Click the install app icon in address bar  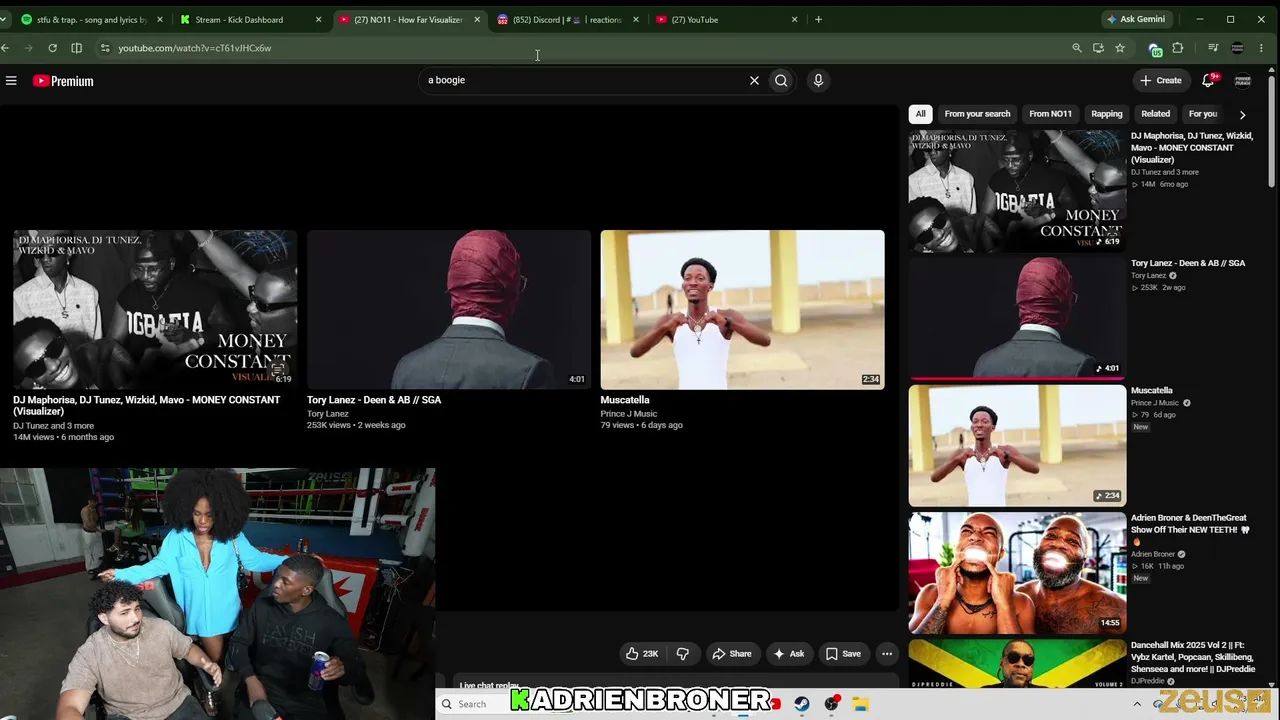coord(1098,48)
